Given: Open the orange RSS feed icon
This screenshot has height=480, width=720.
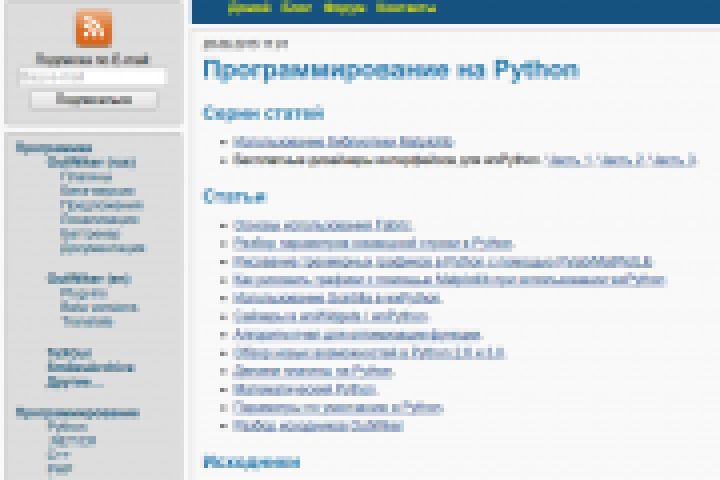Looking at the screenshot, I should pyautogui.click(x=94, y=28).
